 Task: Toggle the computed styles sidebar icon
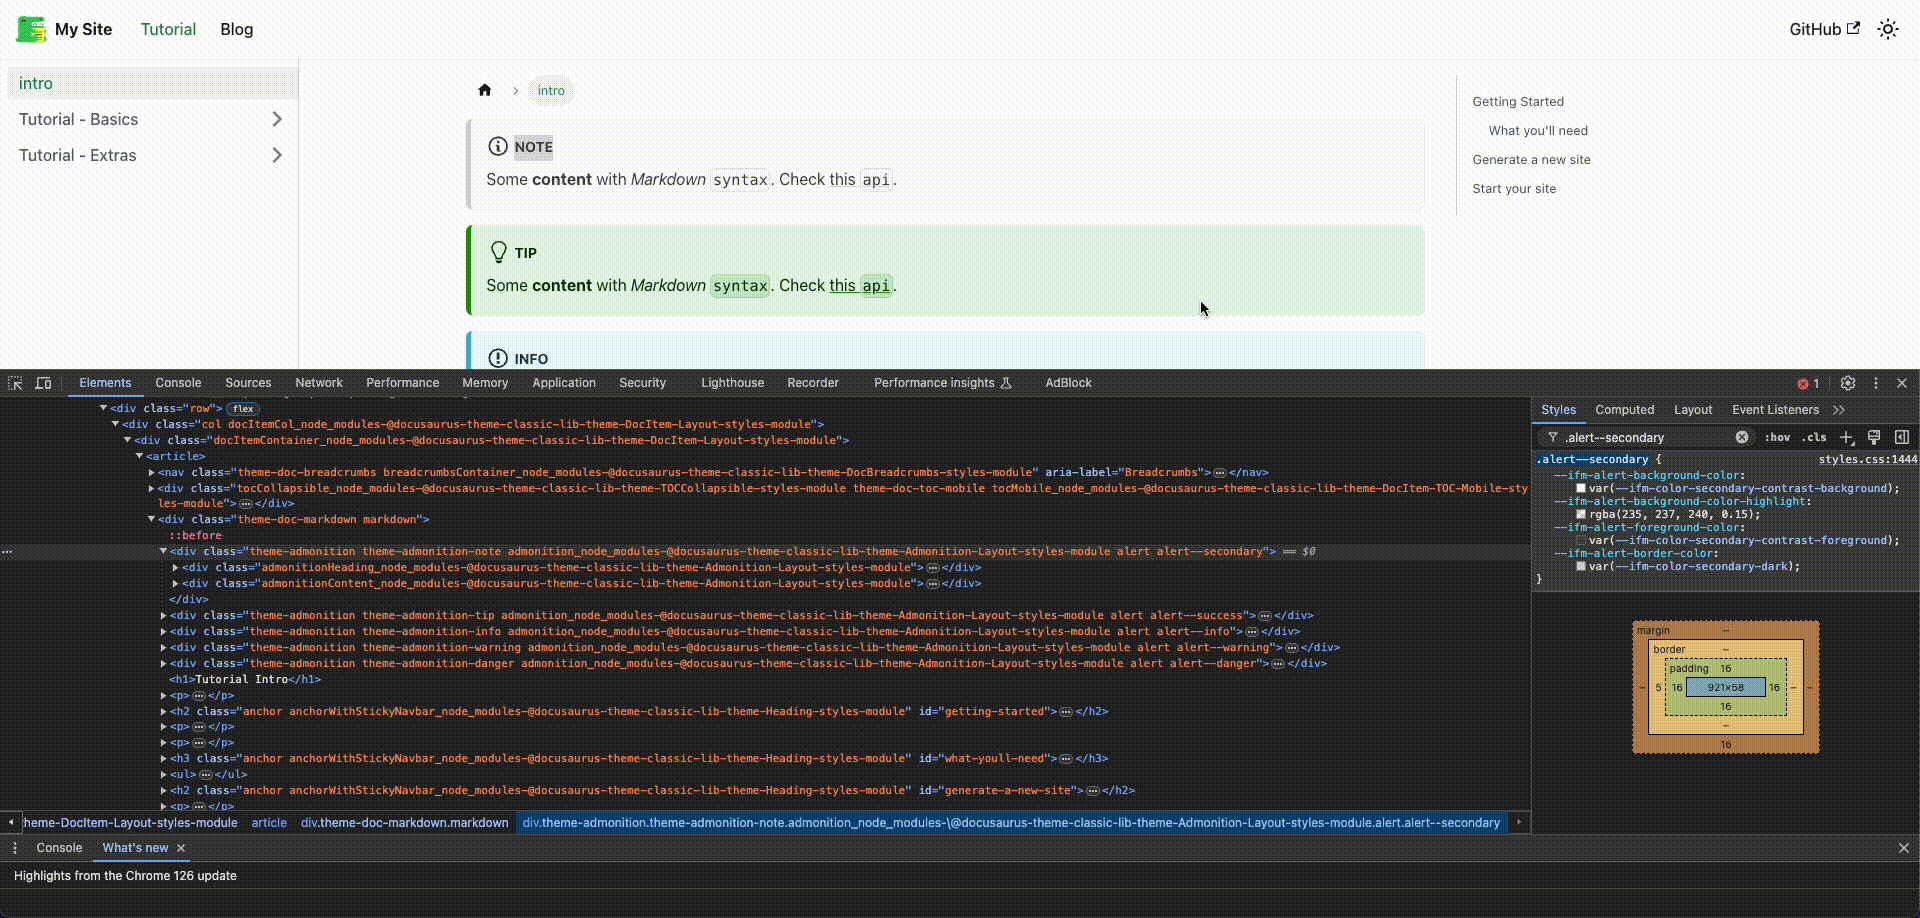[x=1902, y=437]
